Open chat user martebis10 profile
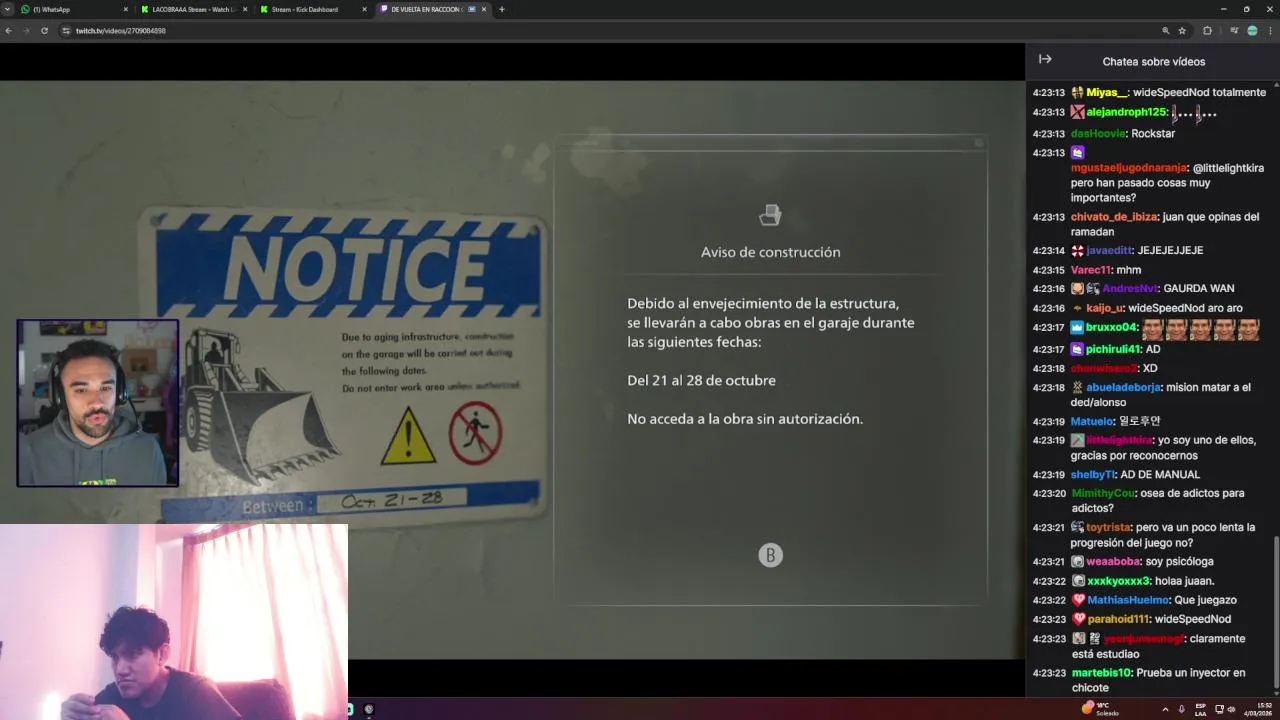Image resolution: width=1280 pixels, height=720 pixels. tap(1101, 673)
